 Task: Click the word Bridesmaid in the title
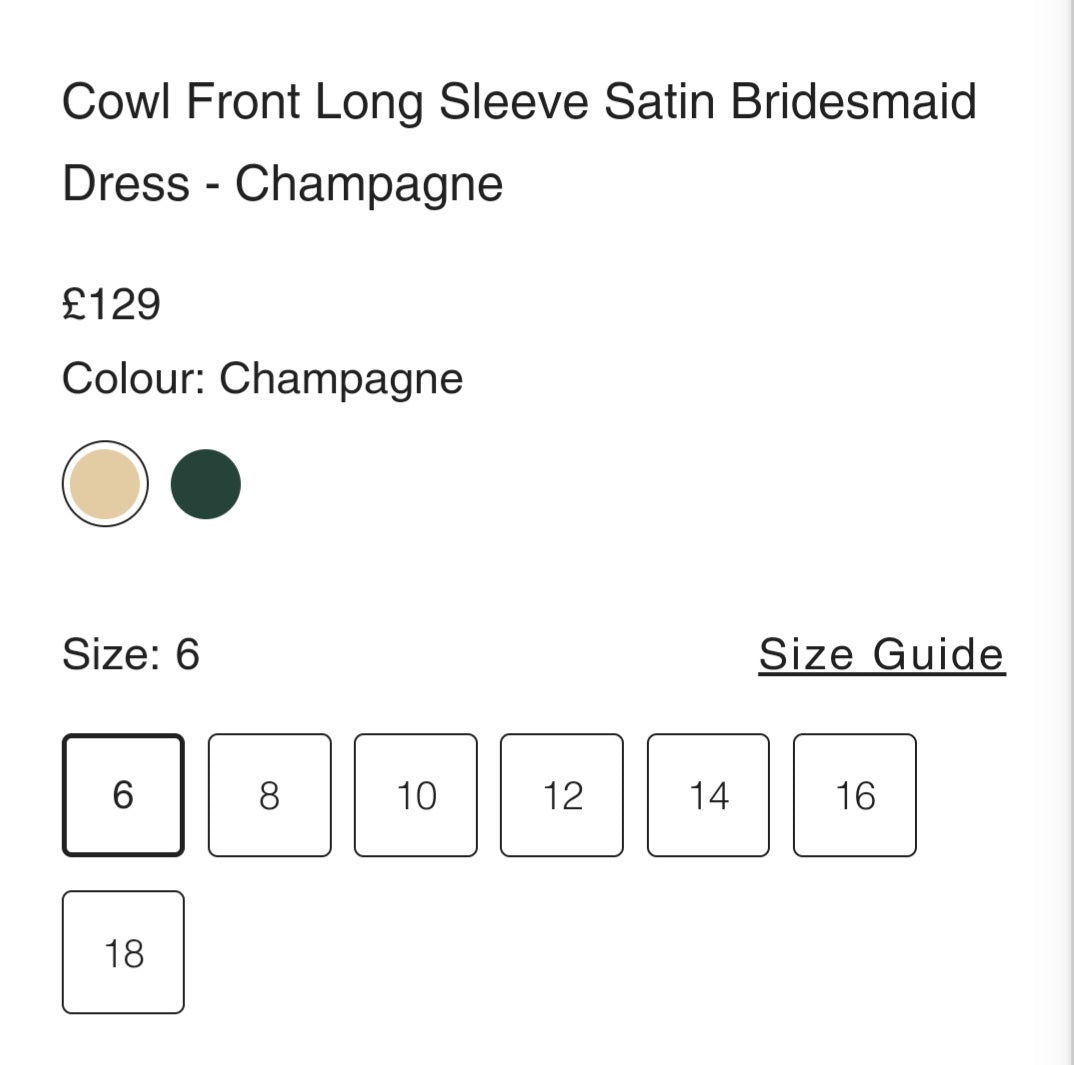point(853,101)
